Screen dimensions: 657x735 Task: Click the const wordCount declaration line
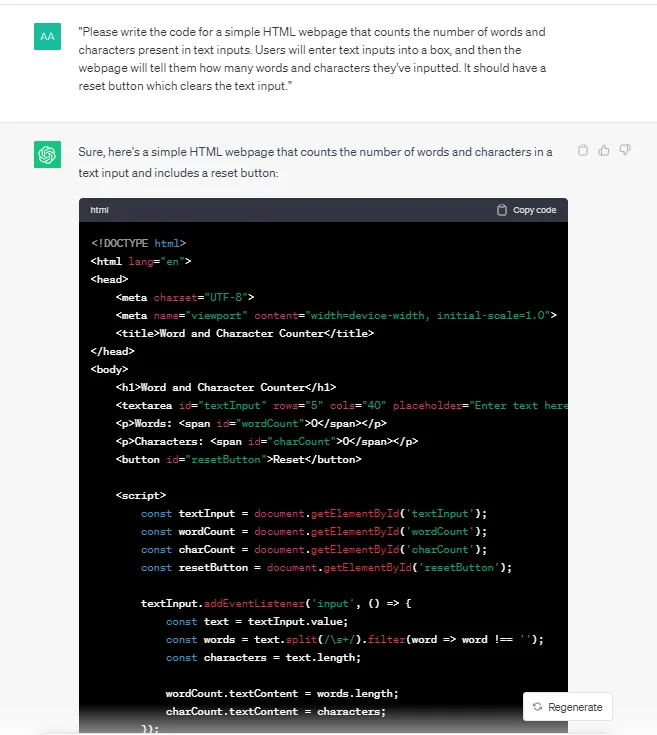pos(314,532)
